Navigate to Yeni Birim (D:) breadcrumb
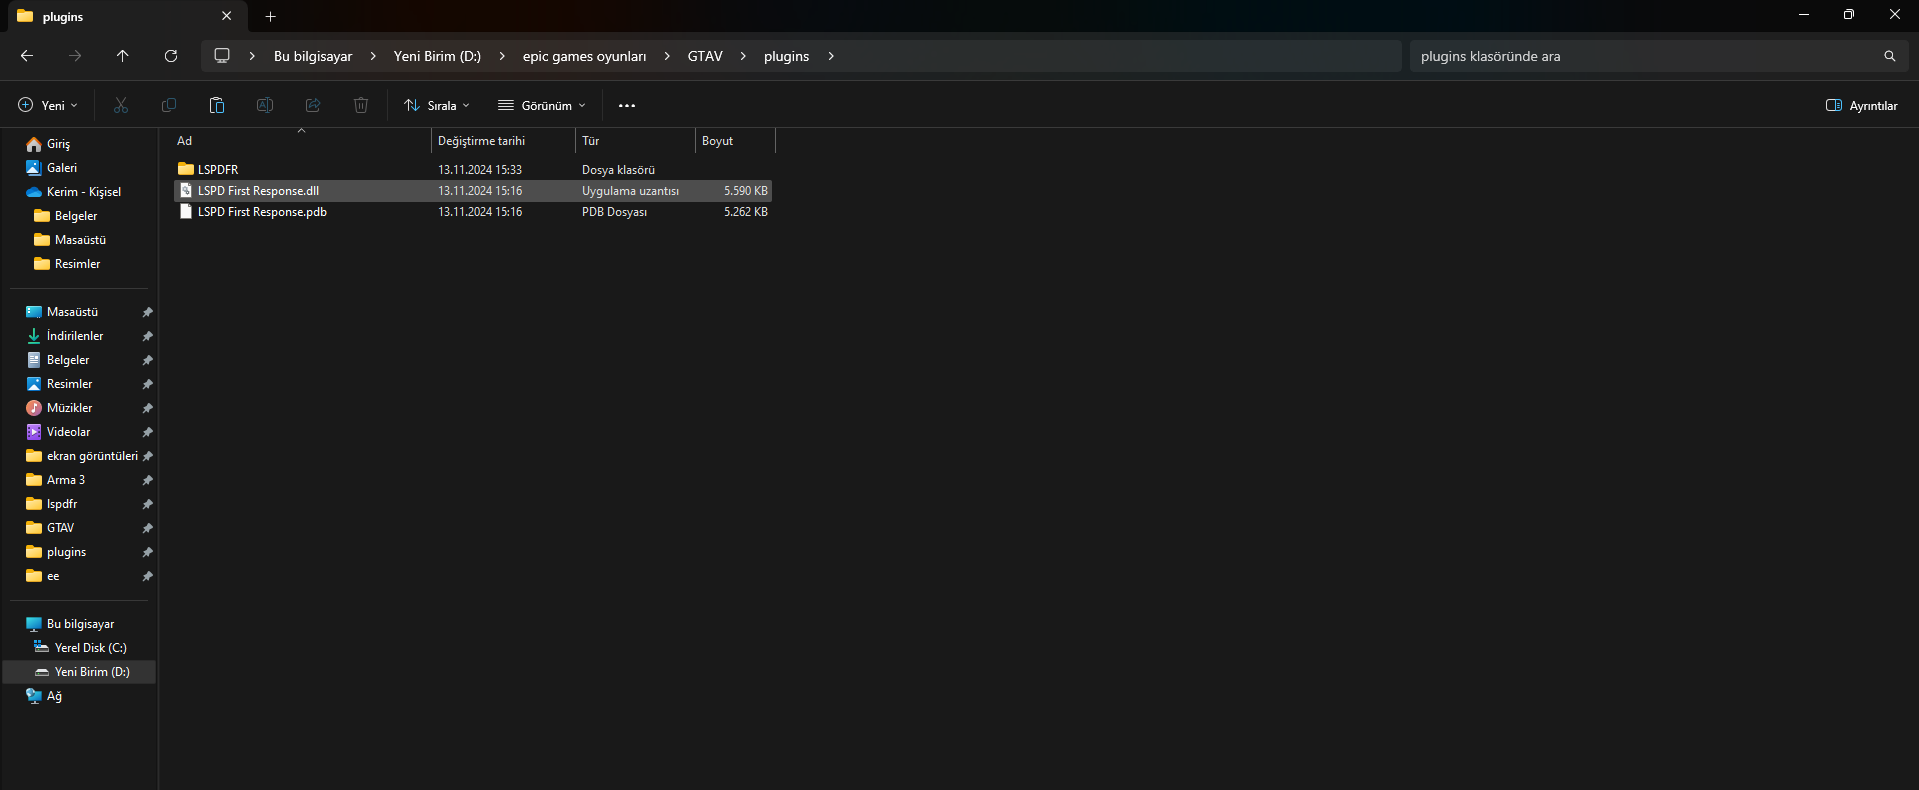Screen dimensions: 1919x790 (437, 56)
